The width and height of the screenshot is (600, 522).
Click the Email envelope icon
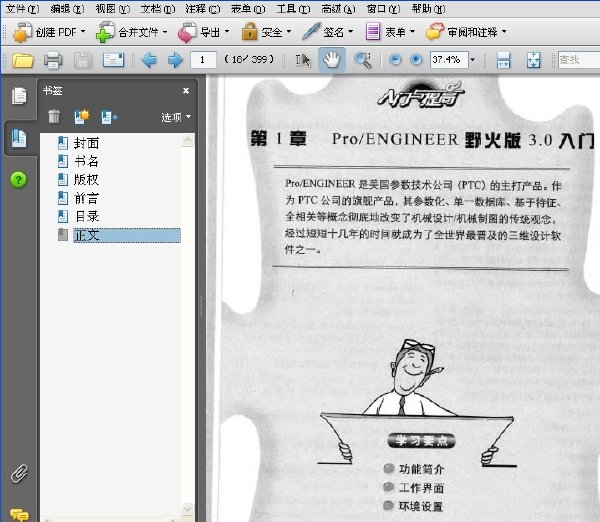(113, 60)
